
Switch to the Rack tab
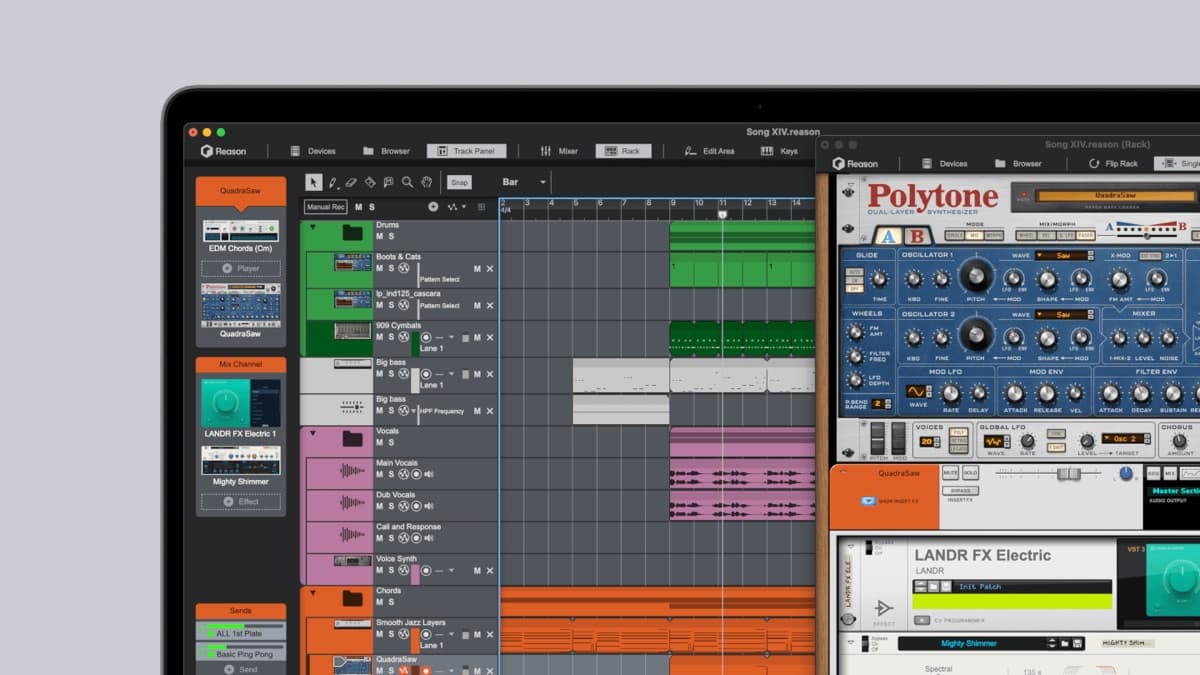pos(623,151)
